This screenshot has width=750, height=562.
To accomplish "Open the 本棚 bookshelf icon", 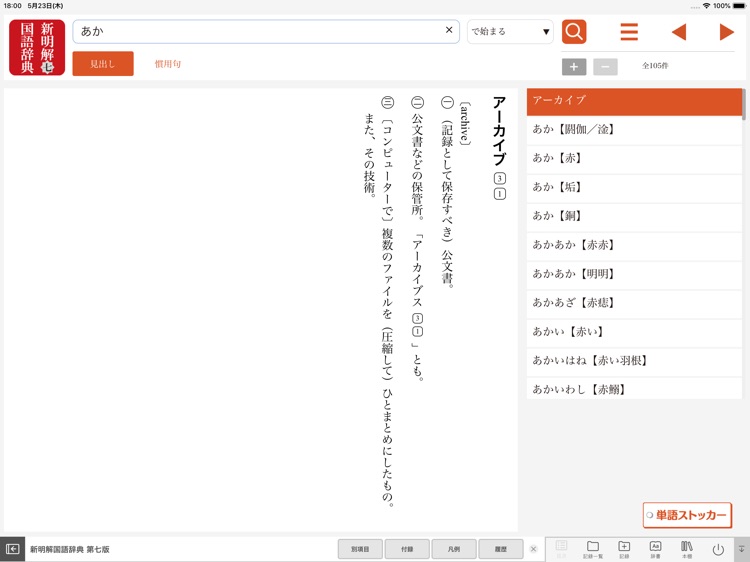I will pos(687,549).
